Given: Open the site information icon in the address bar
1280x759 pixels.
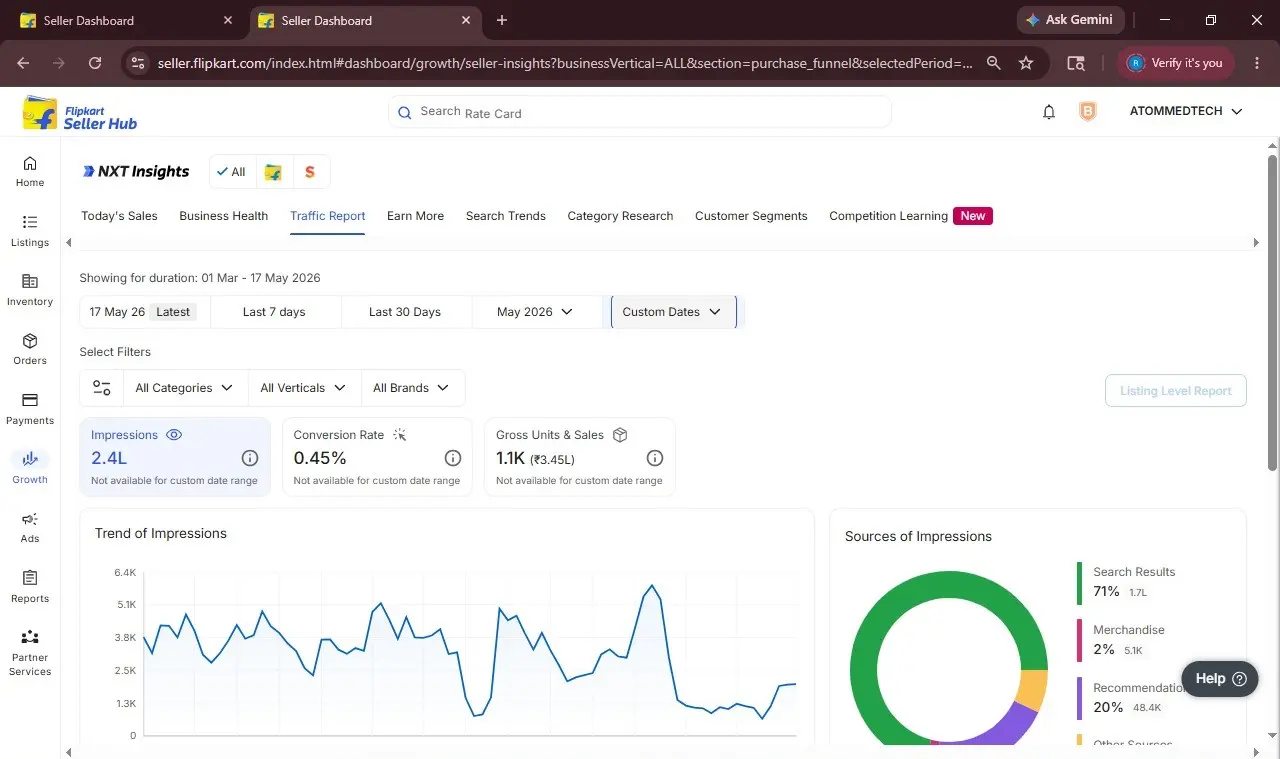Looking at the screenshot, I should click(138, 63).
